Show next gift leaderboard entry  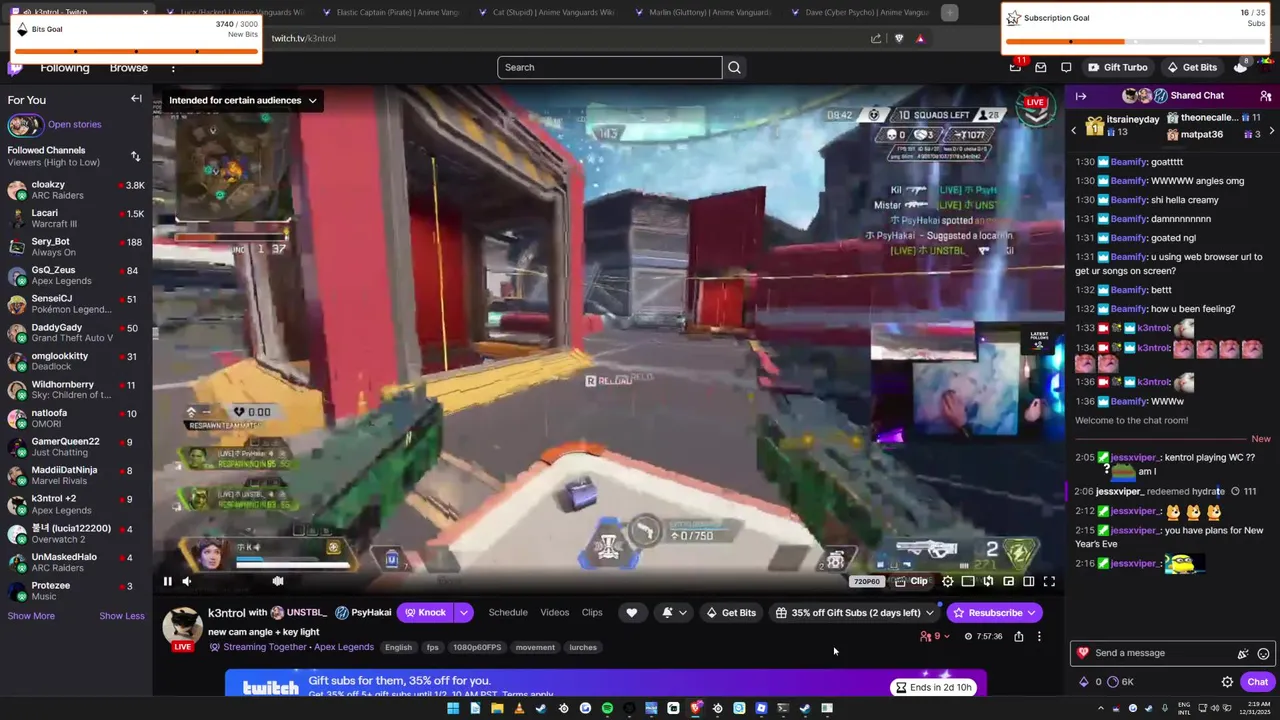coord(1272,130)
